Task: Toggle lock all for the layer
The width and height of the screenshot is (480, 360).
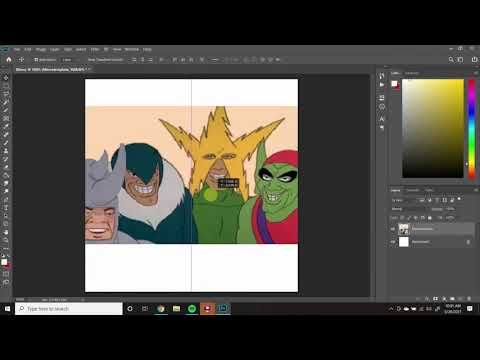Action: [430, 218]
